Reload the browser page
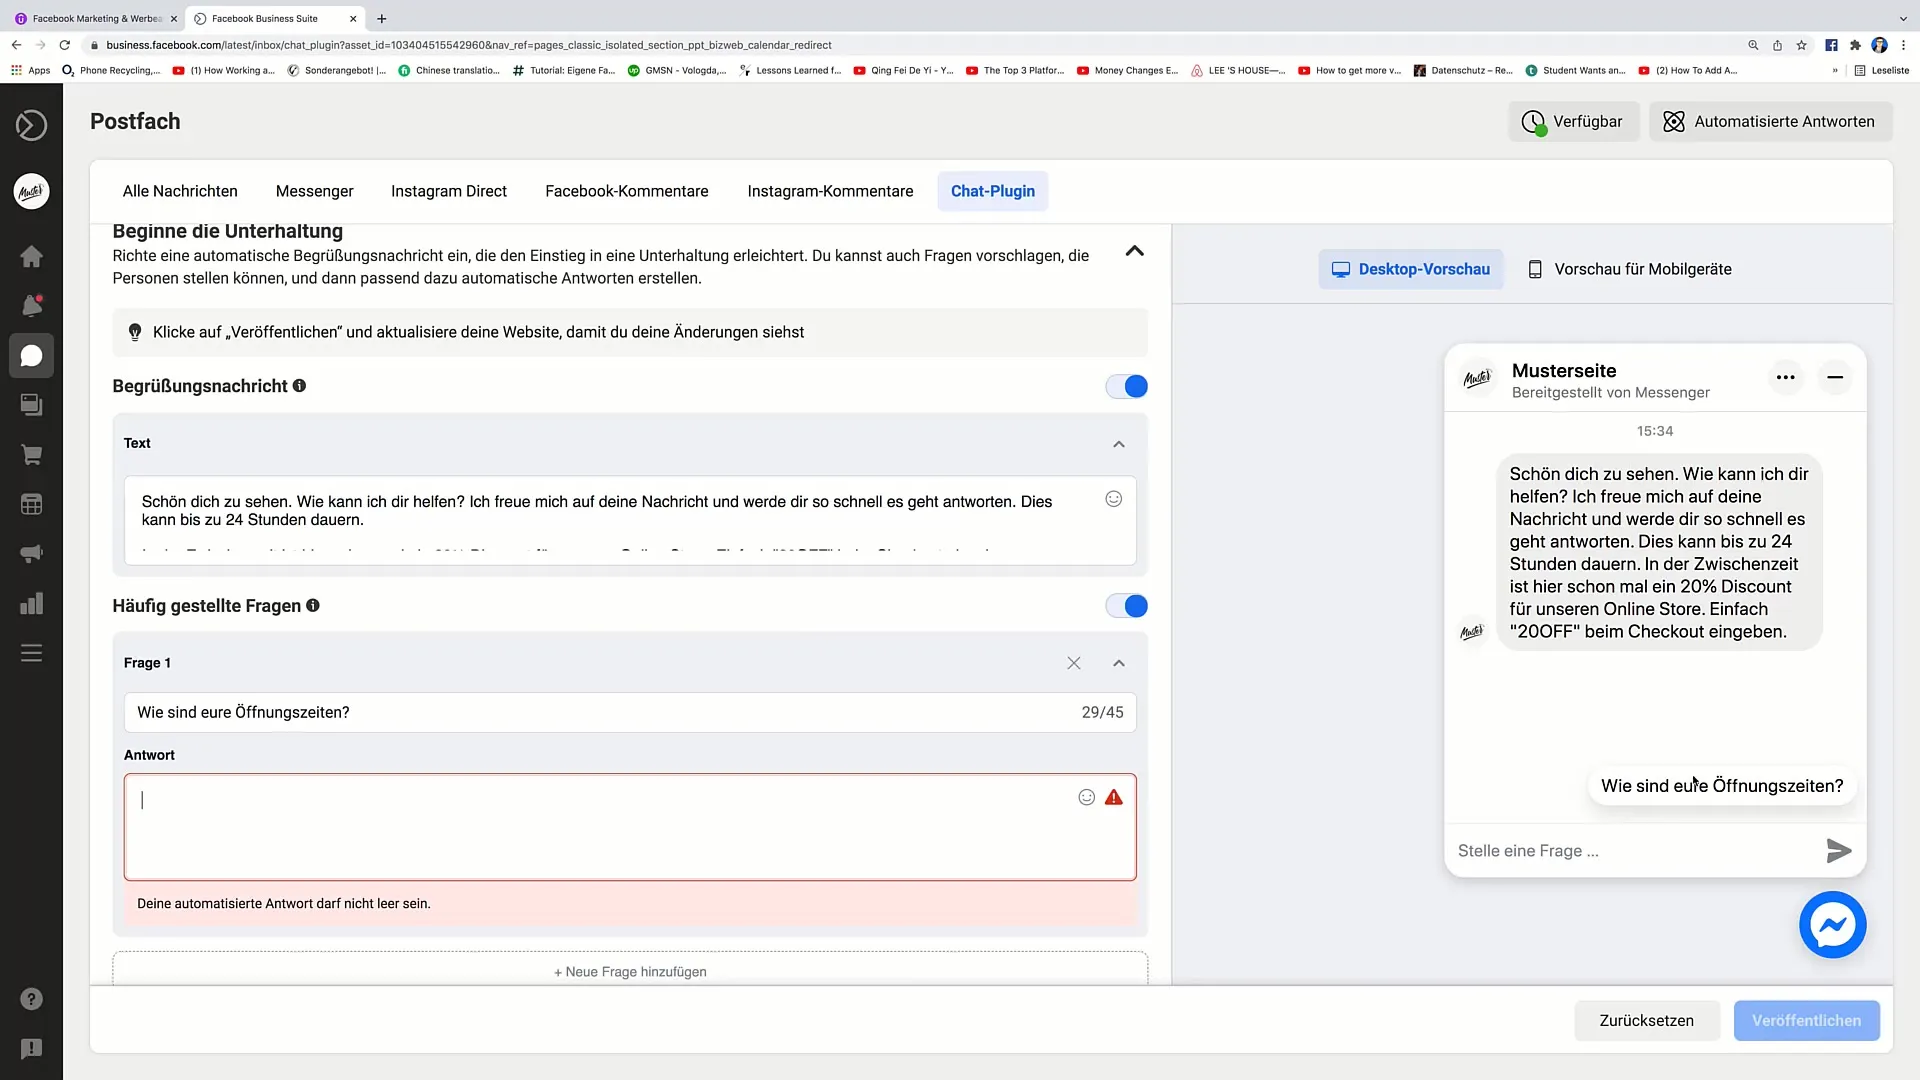 click(65, 45)
